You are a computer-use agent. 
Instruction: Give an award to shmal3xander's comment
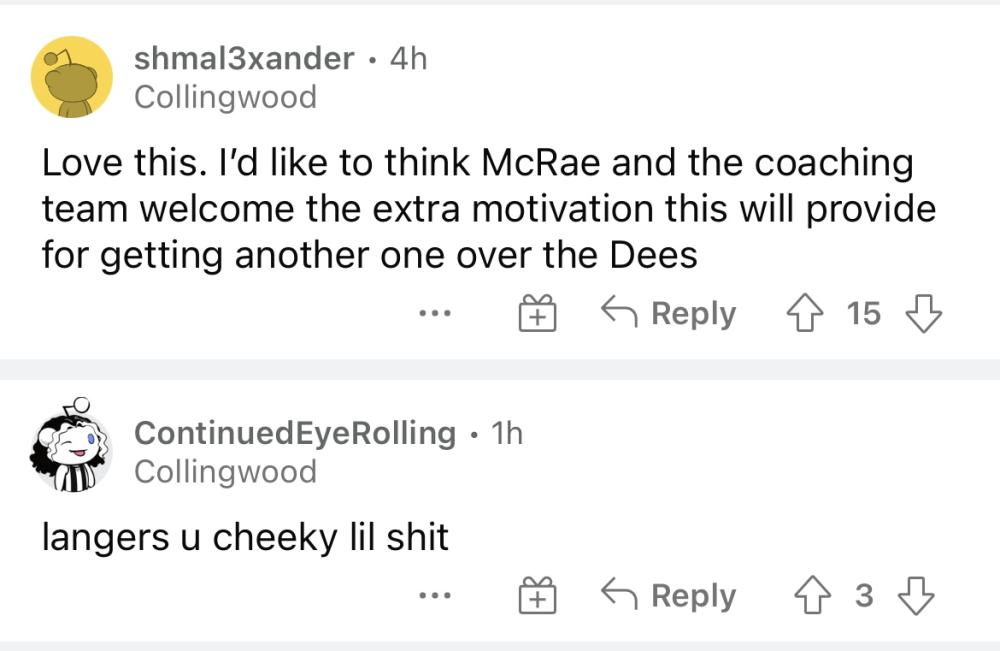[536, 315]
